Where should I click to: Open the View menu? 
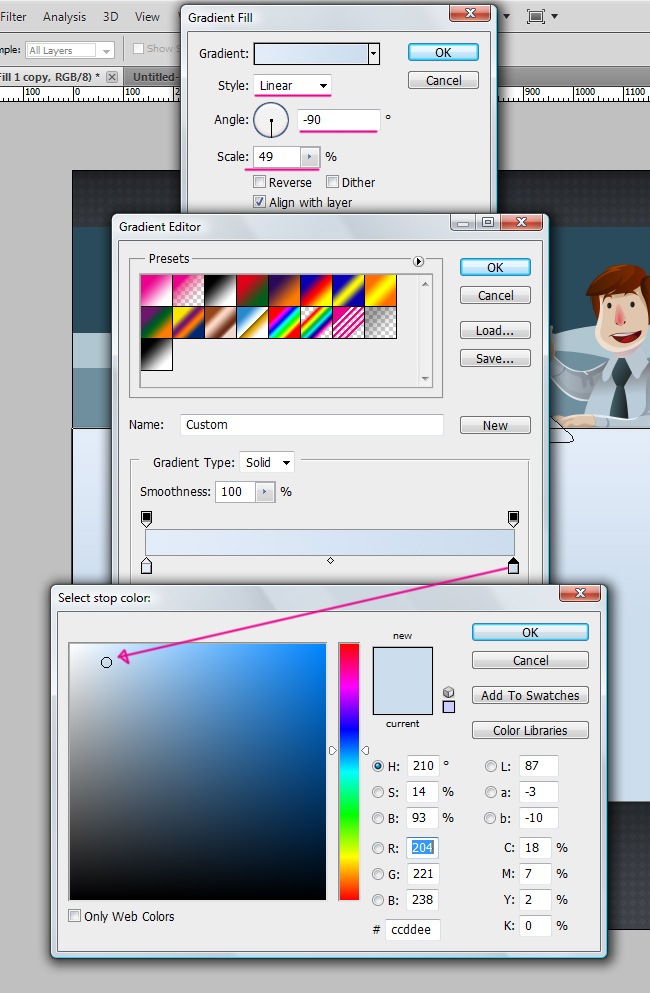147,17
